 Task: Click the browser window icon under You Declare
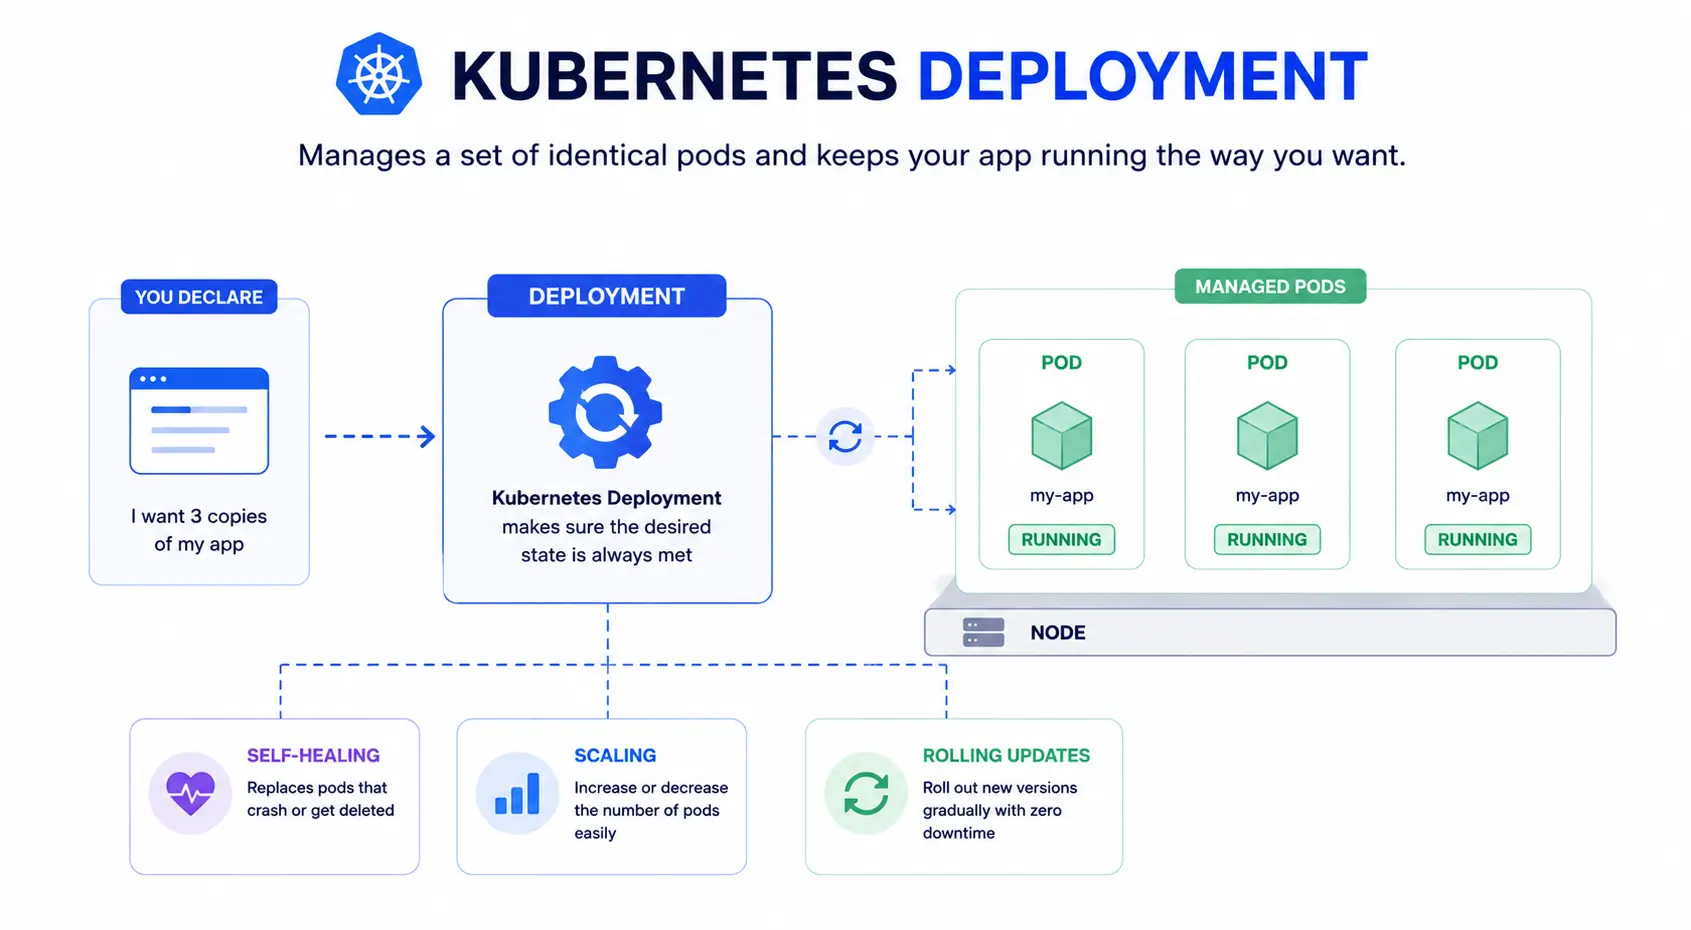tap(199, 421)
